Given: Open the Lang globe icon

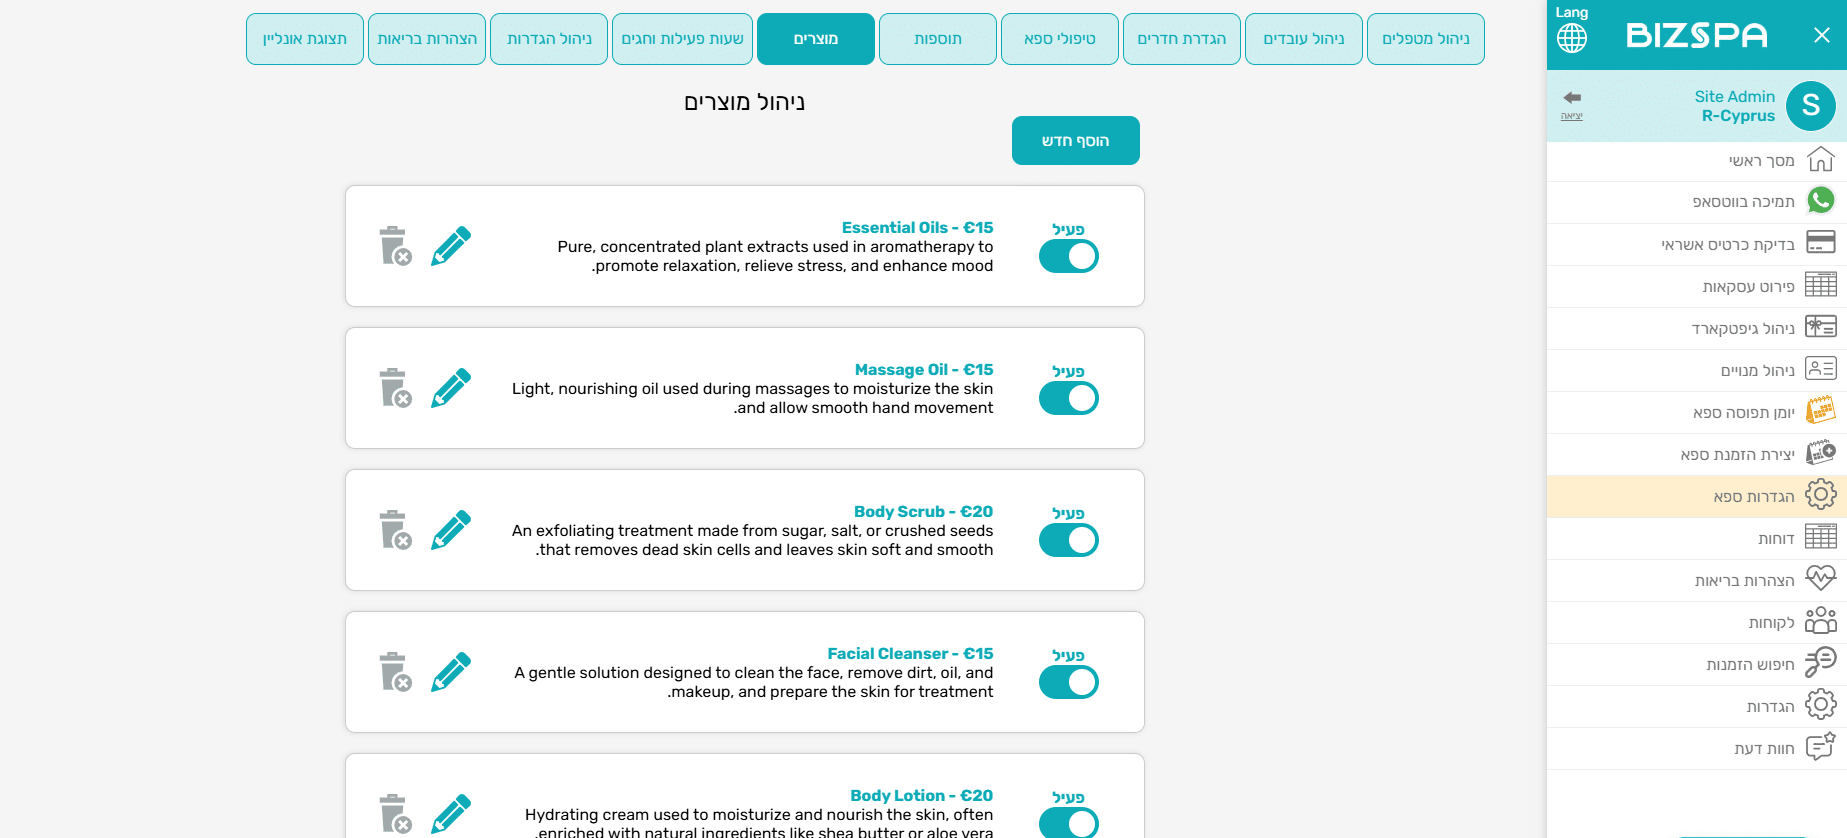Looking at the screenshot, I should pos(1571,38).
